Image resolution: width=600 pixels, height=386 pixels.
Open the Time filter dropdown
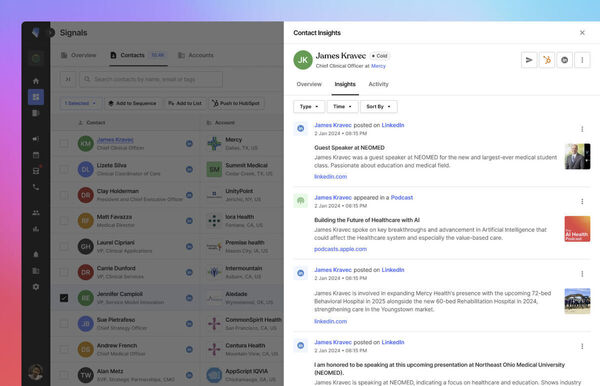[x=342, y=107]
